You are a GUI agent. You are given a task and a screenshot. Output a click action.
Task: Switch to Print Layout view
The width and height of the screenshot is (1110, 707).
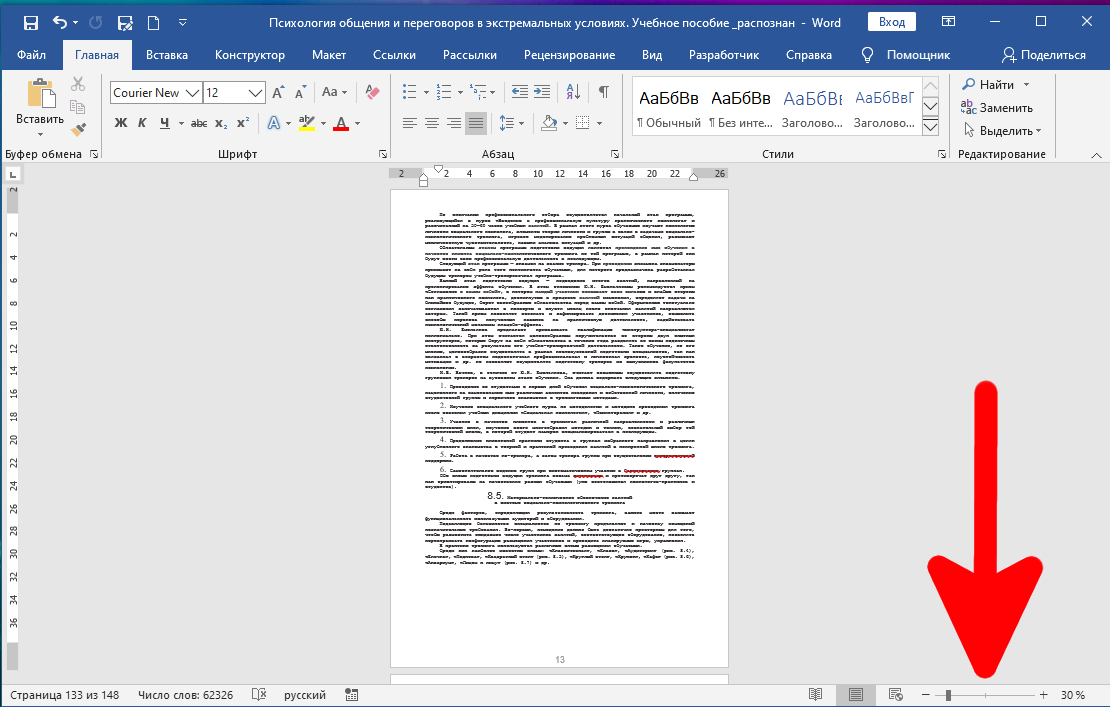tap(856, 695)
